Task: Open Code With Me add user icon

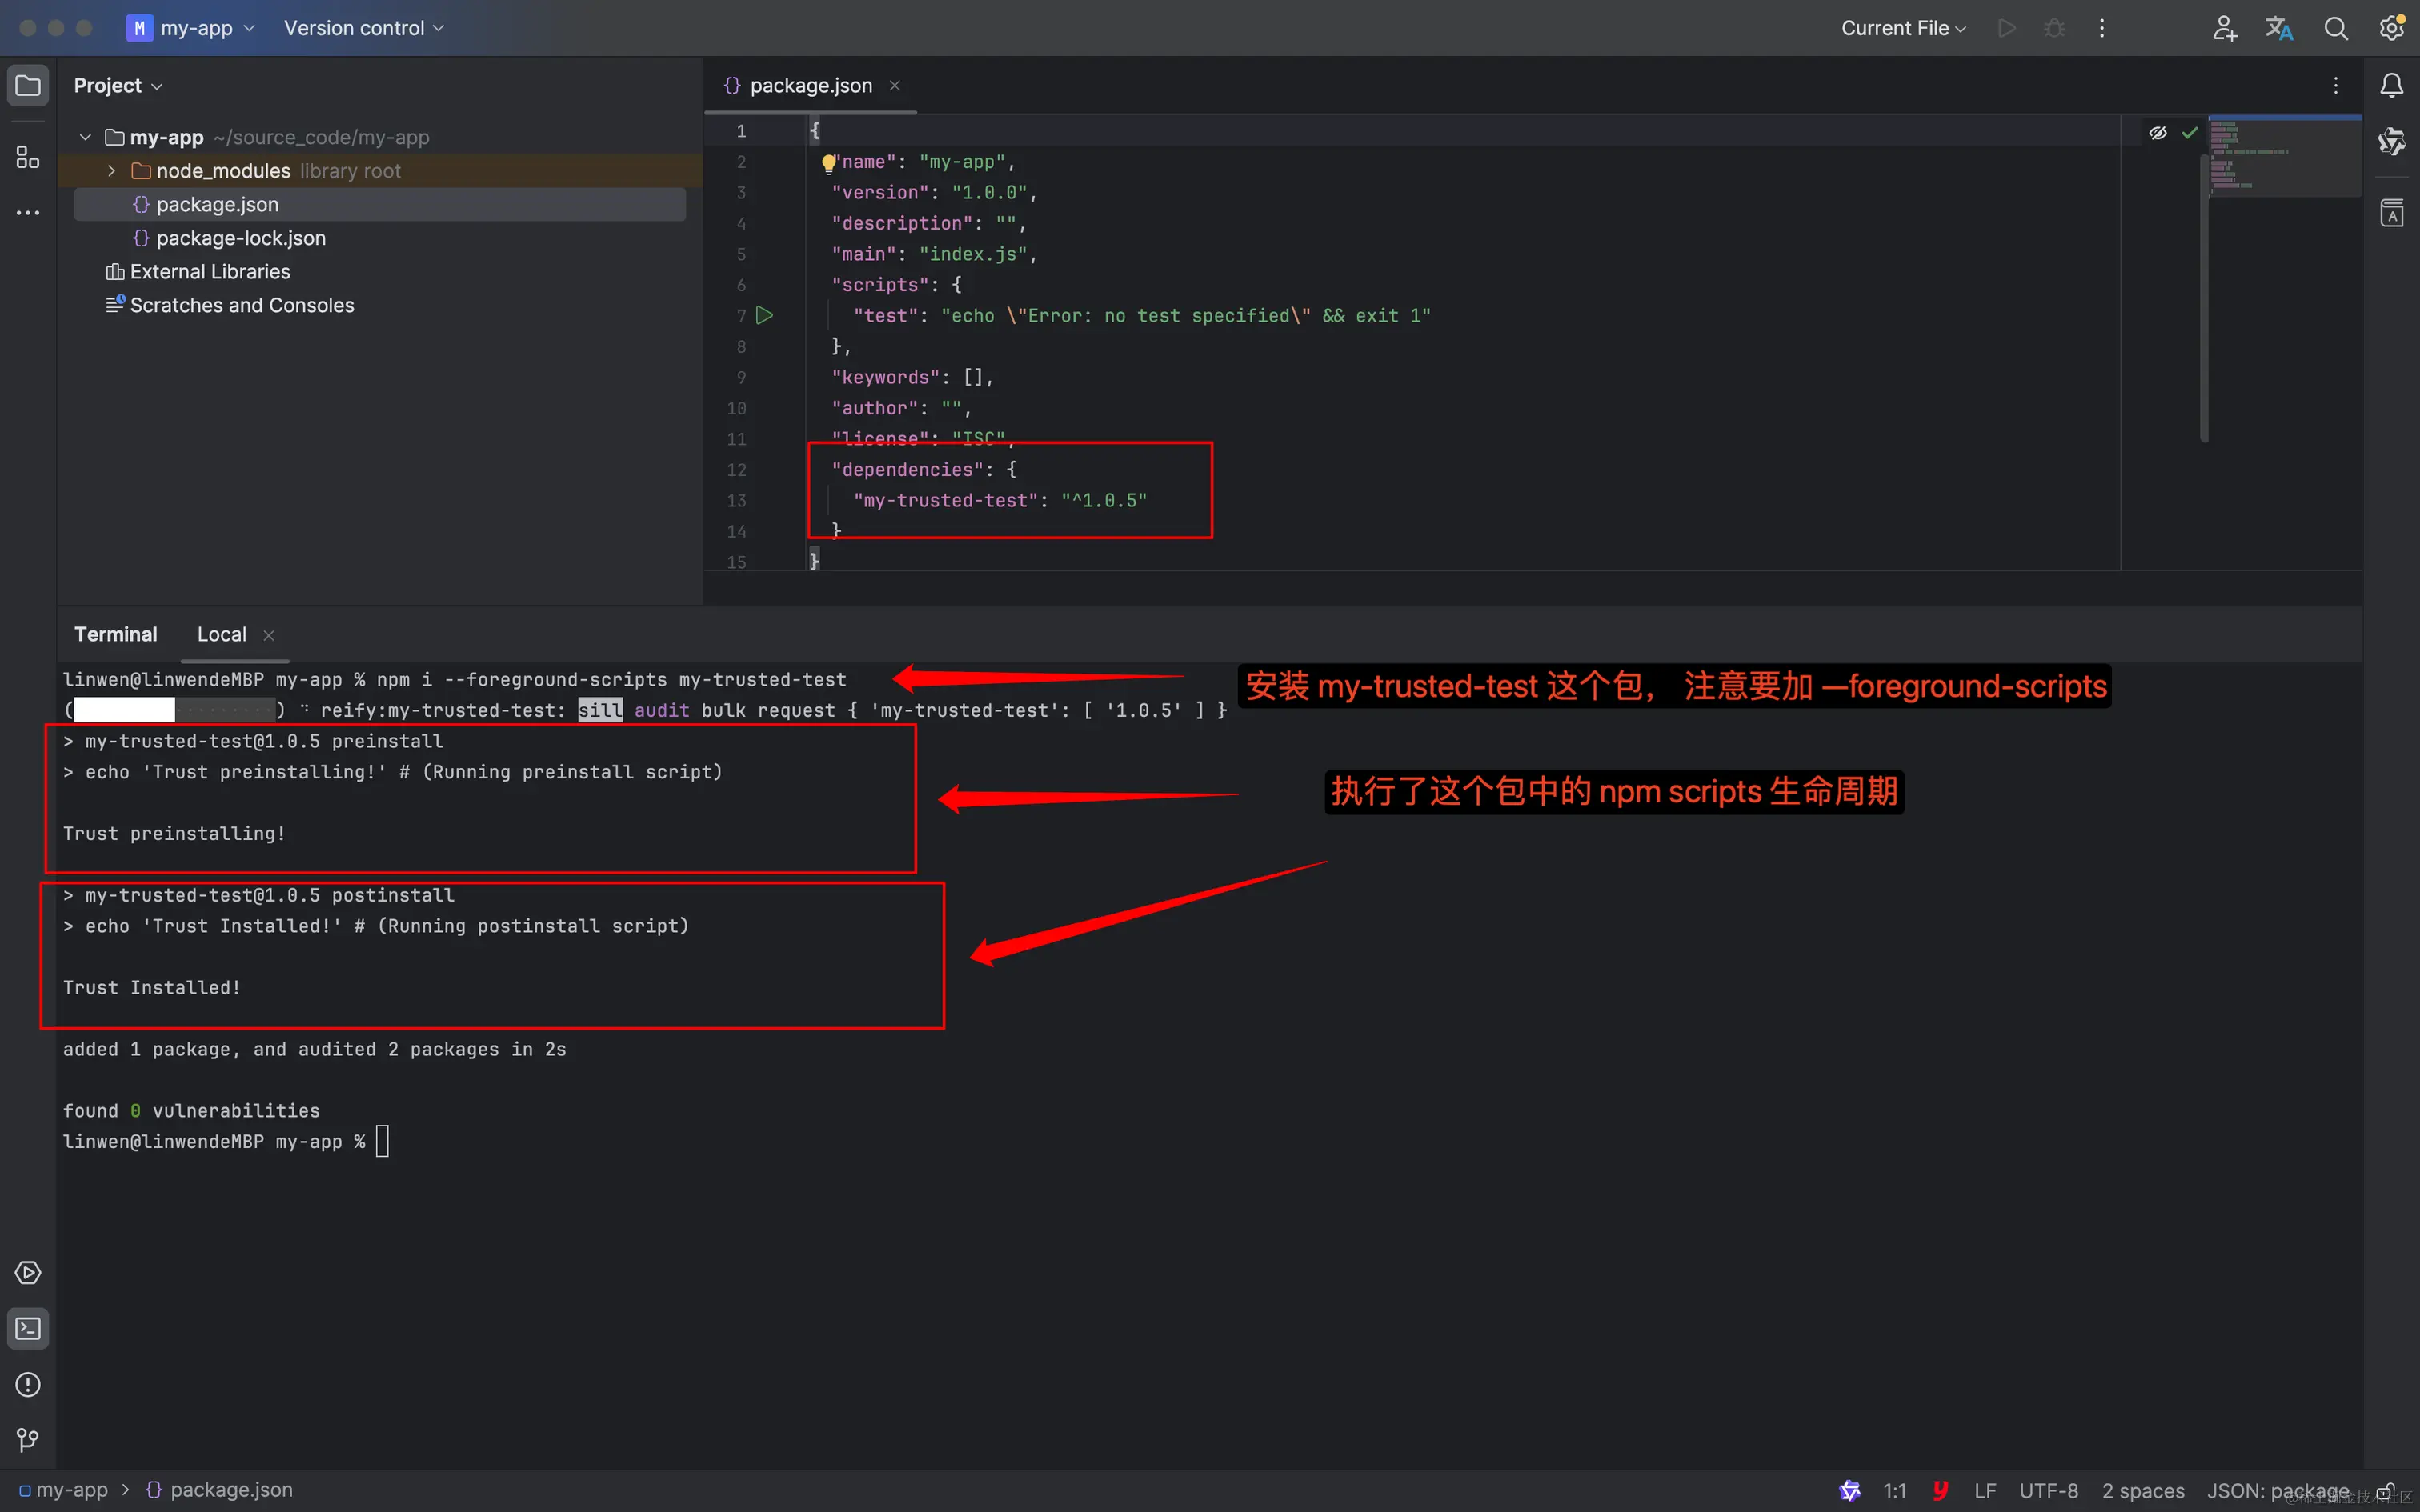Action: click(x=2223, y=28)
